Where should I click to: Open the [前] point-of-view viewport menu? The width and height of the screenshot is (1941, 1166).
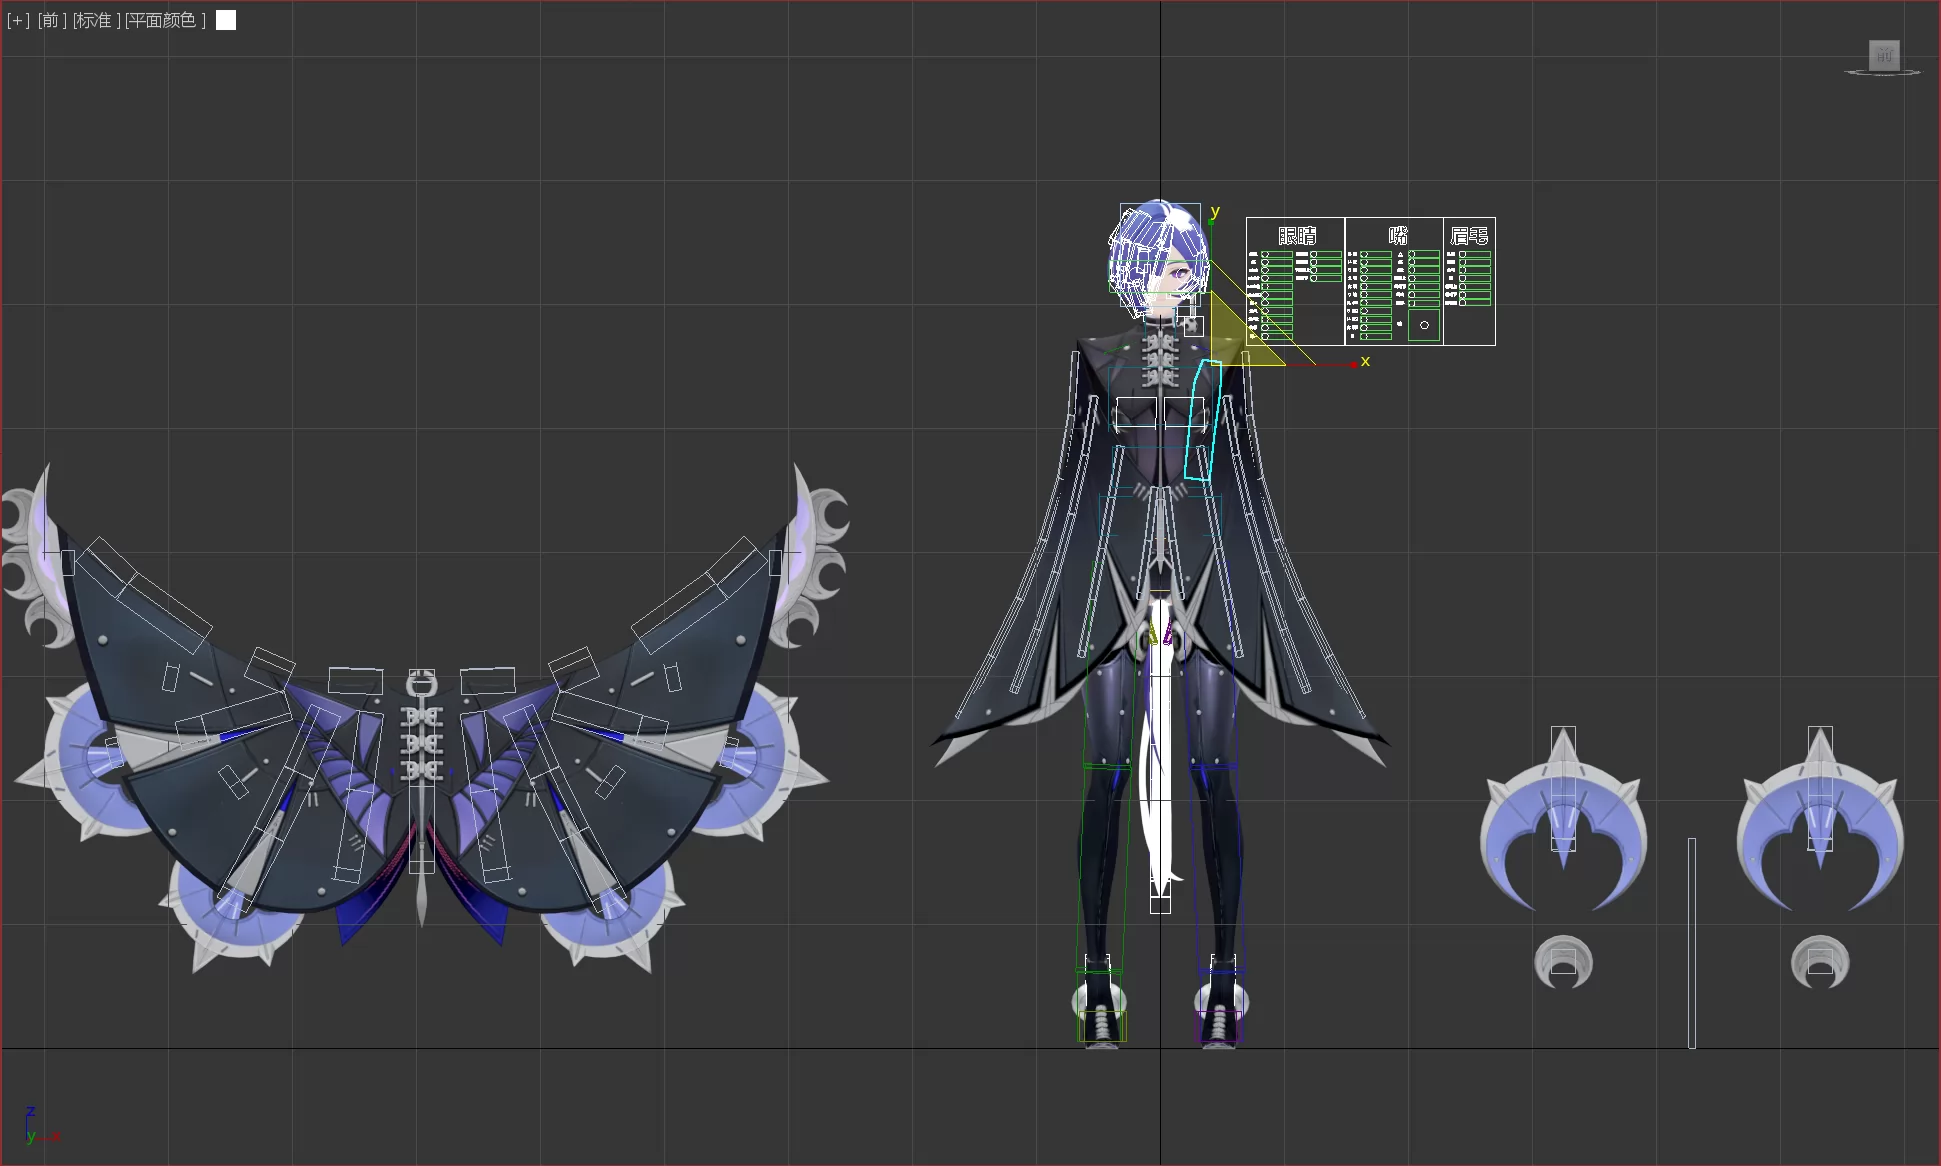(52, 20)
